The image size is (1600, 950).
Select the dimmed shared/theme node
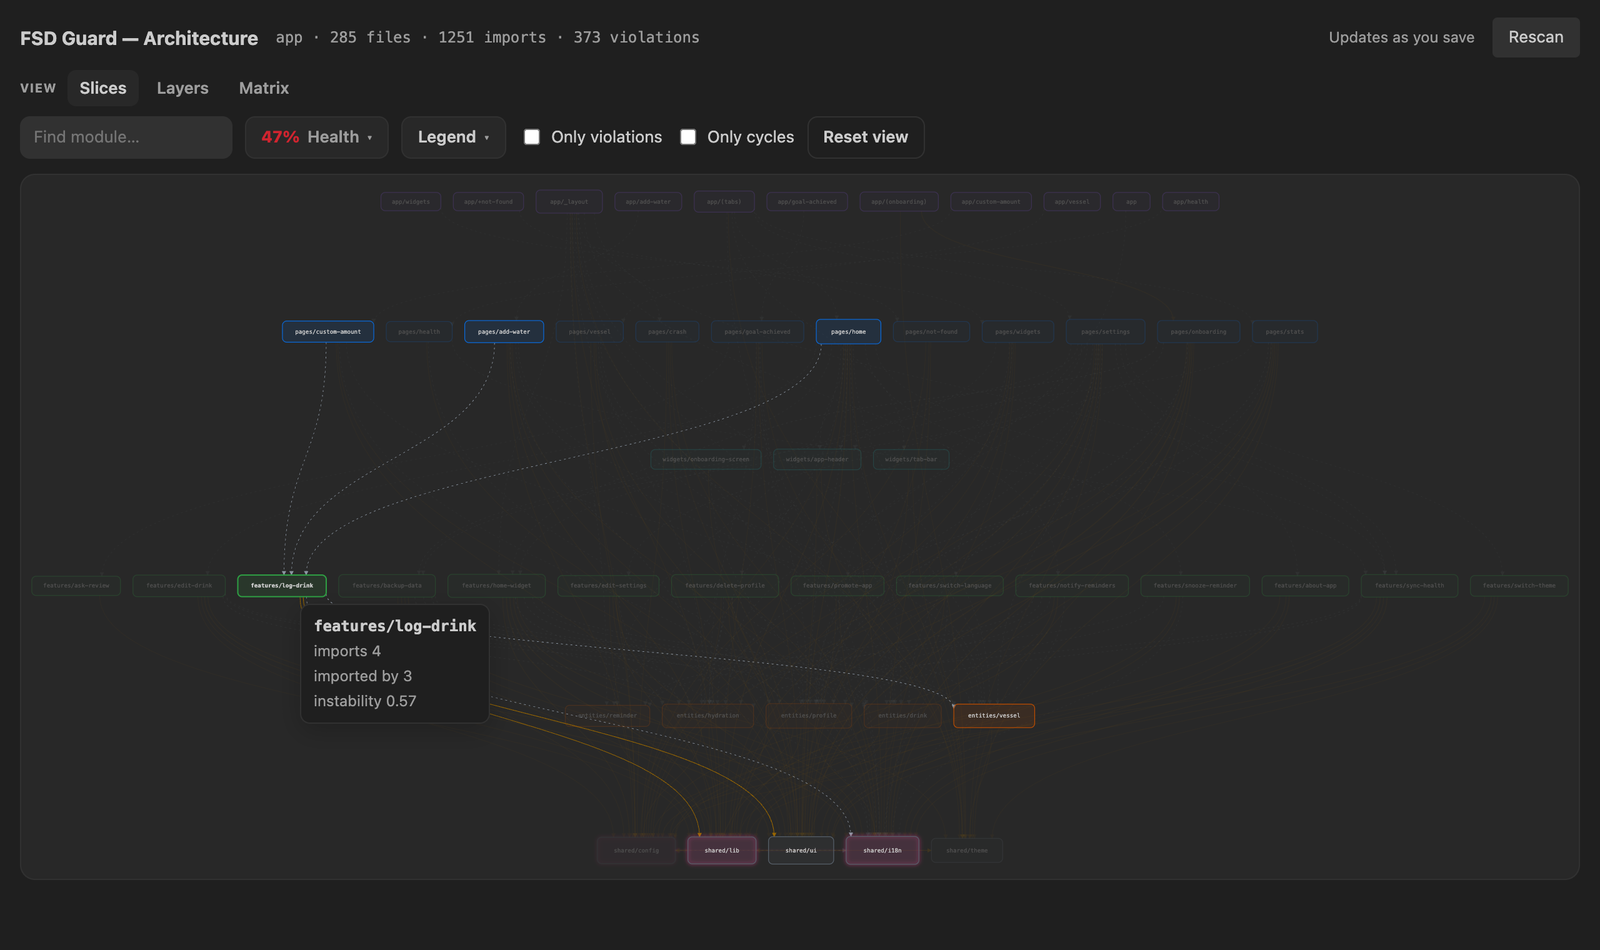pyautogui.click(x=967, y=850)
